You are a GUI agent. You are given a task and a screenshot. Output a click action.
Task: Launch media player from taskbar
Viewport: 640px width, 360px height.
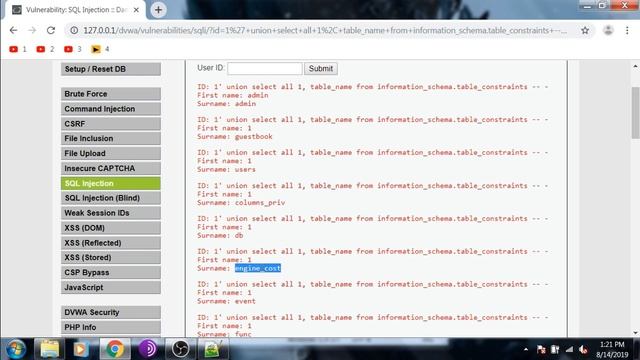(81, 349)
